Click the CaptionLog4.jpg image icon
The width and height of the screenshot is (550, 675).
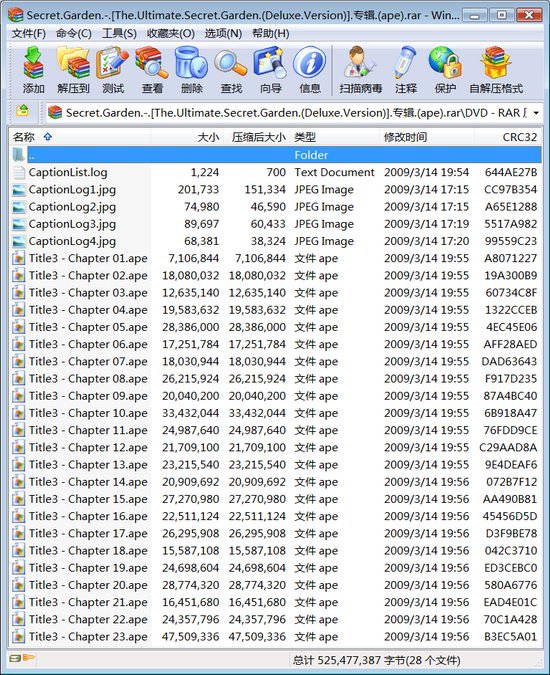click(x=19, y=241)
